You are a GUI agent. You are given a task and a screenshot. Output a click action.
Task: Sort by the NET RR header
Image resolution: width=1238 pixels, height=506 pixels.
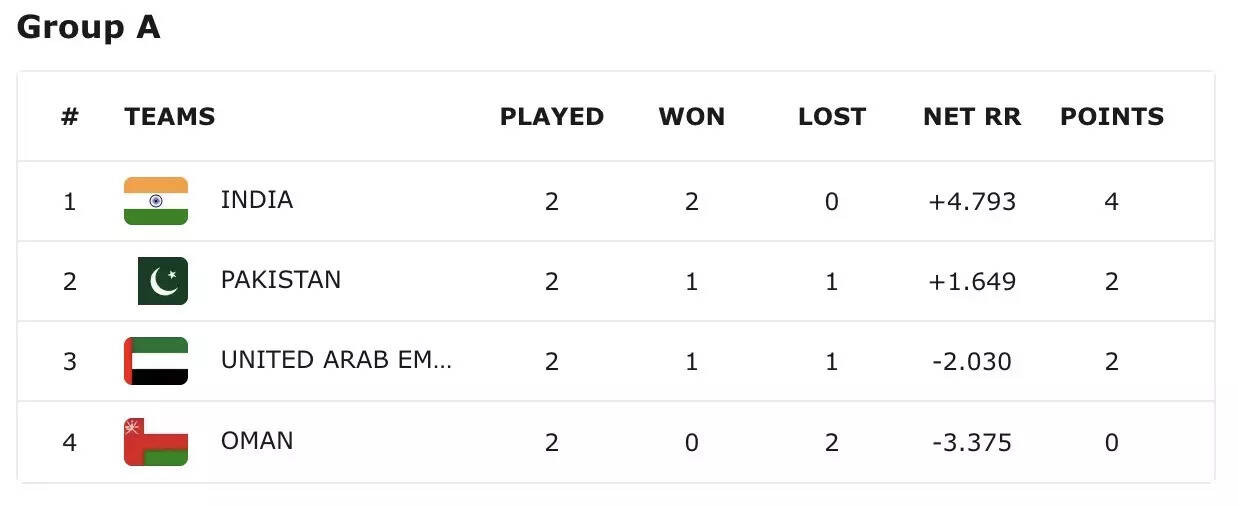pyautogui.click(x=972, y=117)
